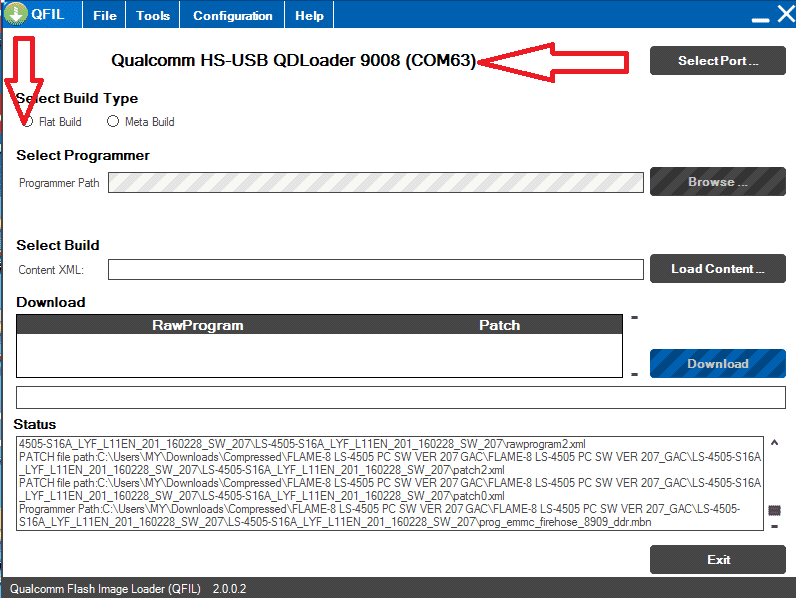Click the Browse button for programmer
This screenshot has height=598, width=796.
718,181
